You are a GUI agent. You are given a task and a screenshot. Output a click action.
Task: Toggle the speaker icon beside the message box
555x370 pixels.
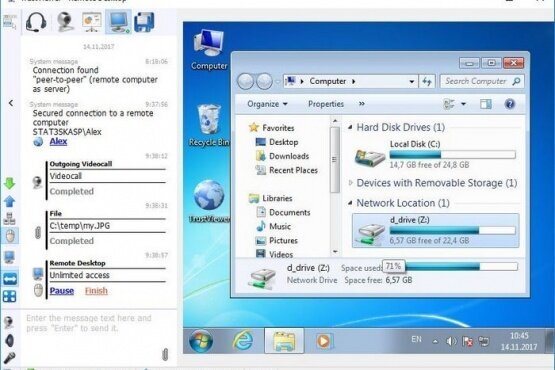[10, 341]
